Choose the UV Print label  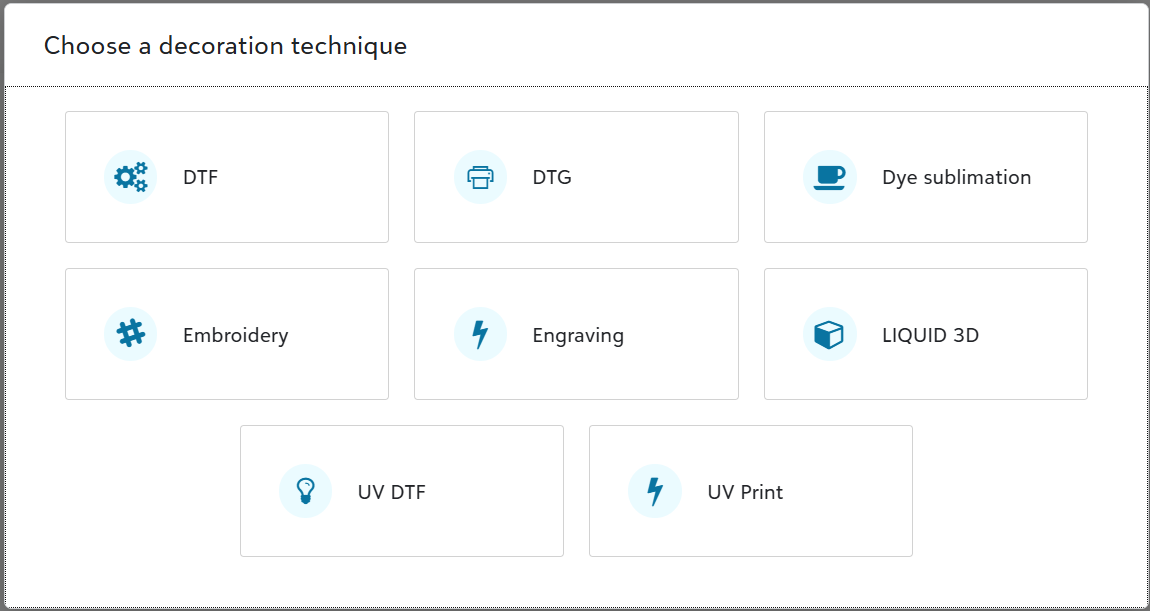click(745, 492)
